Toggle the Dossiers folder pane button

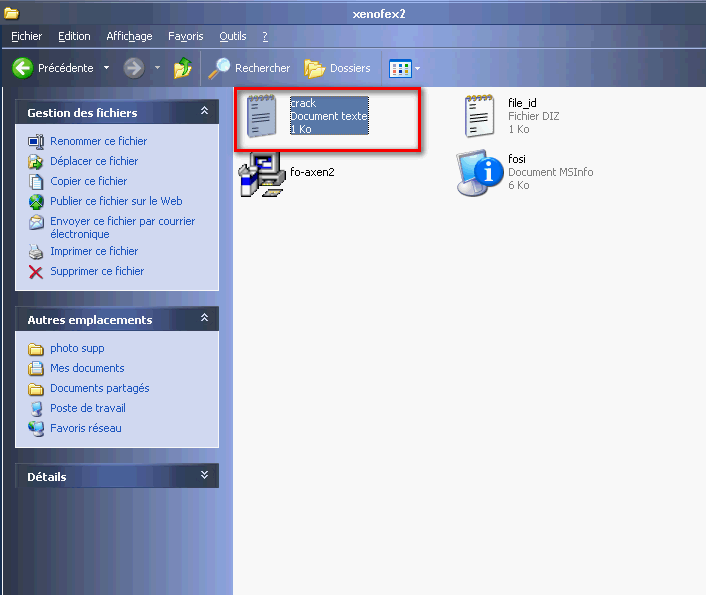[x=337, y=68]
